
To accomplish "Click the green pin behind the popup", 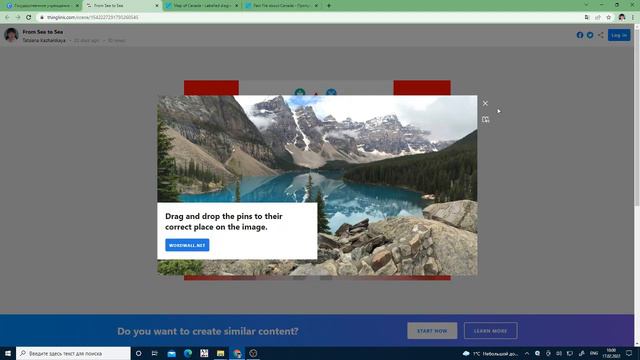I will click(300, 92).
